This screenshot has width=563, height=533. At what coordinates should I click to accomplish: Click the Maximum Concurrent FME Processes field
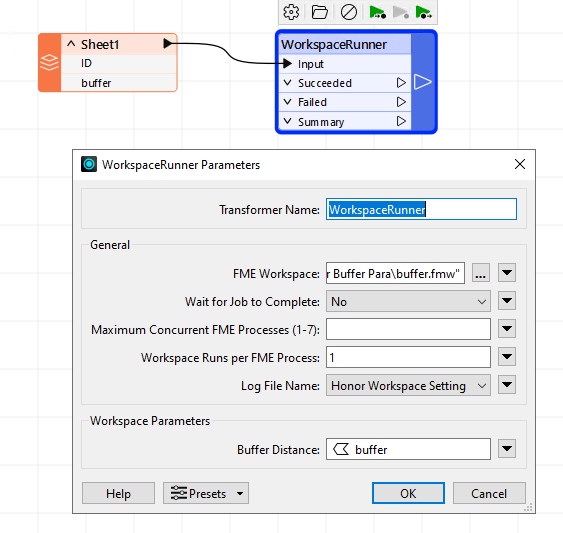(408, 329)
